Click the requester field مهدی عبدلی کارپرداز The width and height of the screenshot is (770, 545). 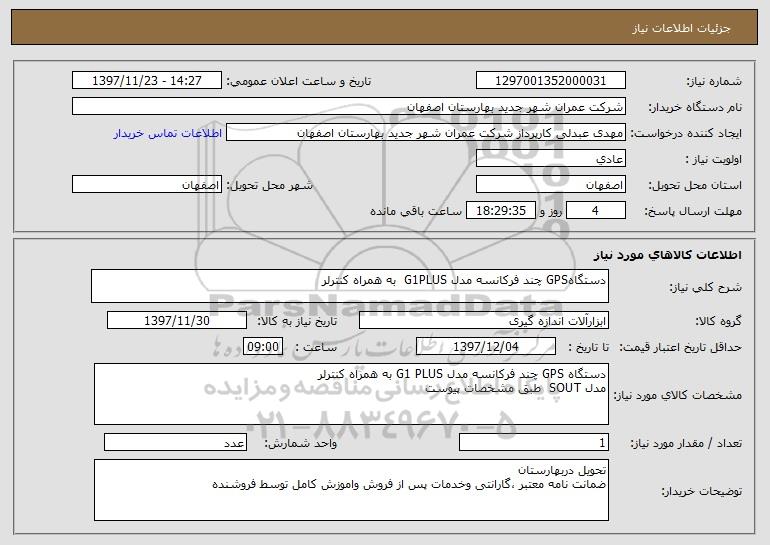tap(426, 133)
